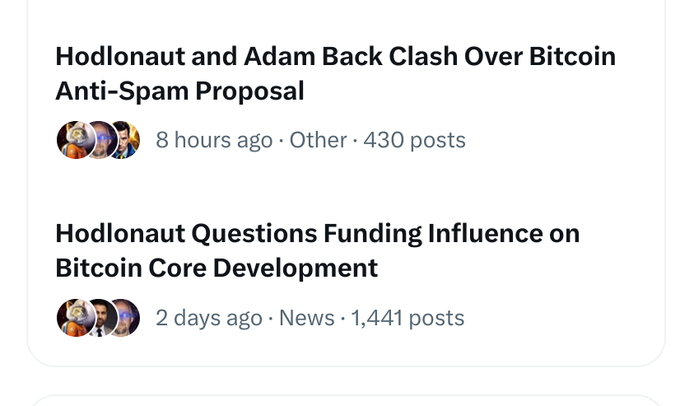This screenshot has width=680, height=406.
Task: Select the 'Other' category label
Action: click(318, 140)
